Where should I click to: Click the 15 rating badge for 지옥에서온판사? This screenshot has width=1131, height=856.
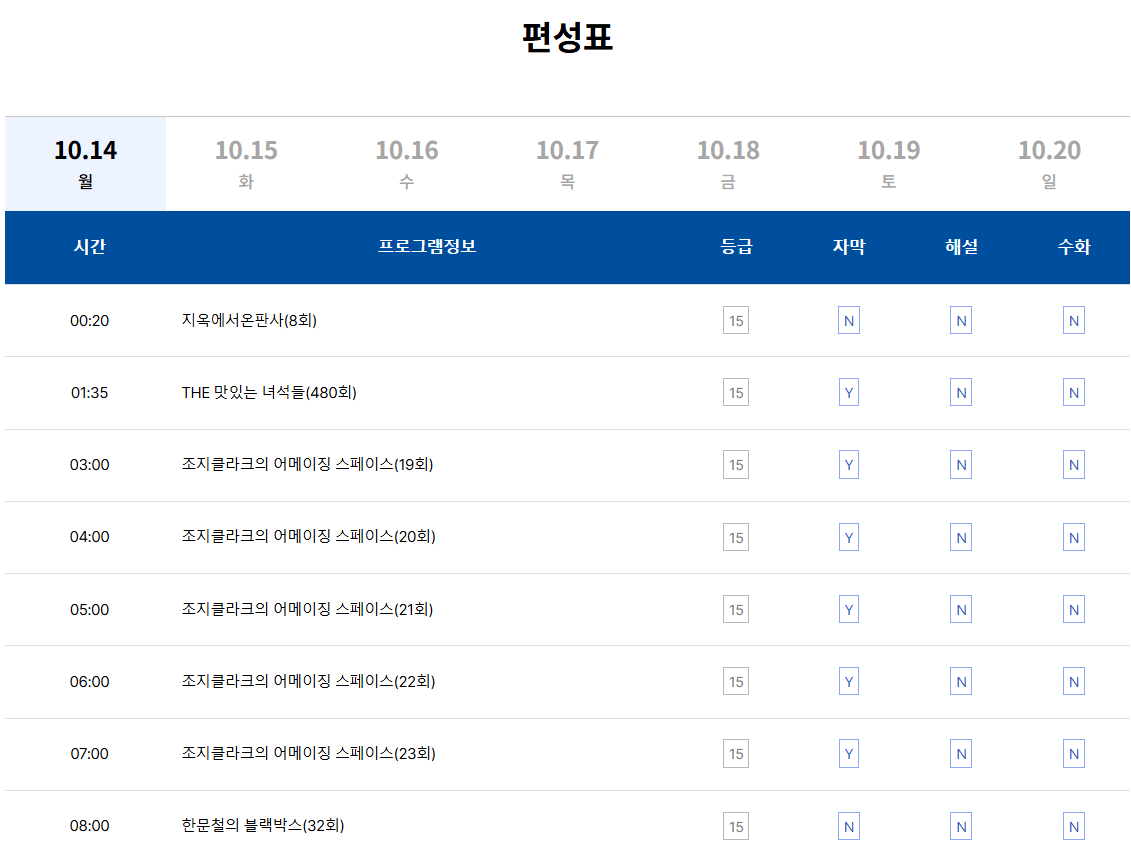pos(735,320)
